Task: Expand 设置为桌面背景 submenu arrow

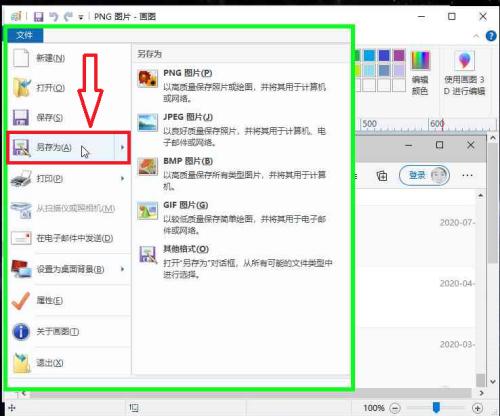Action: click(123, 269)
